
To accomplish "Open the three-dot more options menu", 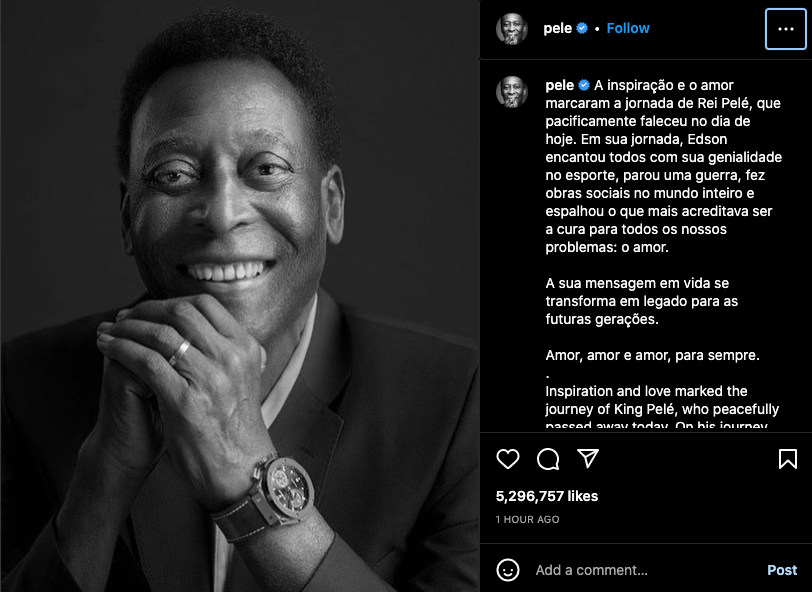I will coord(786,29).
